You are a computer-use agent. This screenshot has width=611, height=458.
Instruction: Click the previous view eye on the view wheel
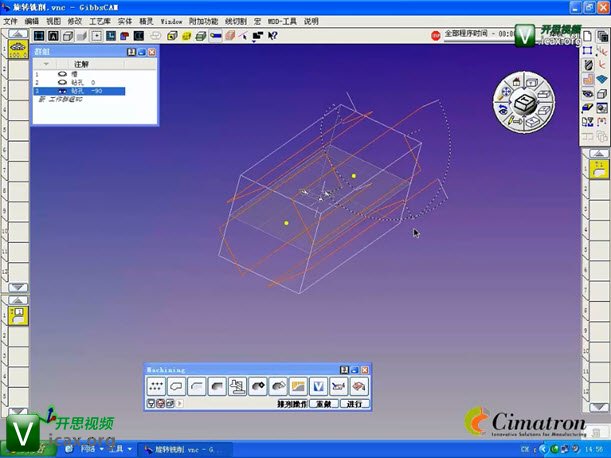pos(503,109)
